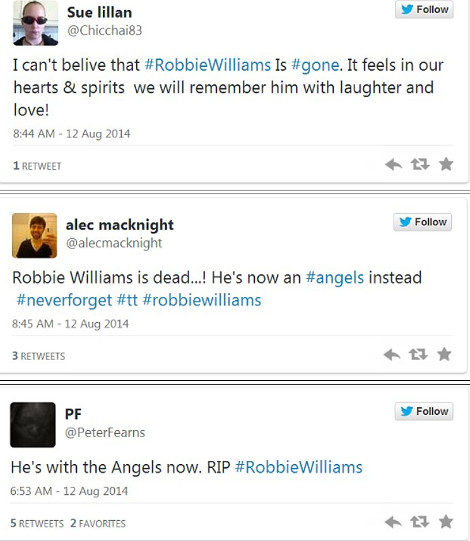Retweet Sue lillan's tweet
Image resolution: width=470 pixels, height=541 pixels.
pyautogui.click(x=420, y=164)
